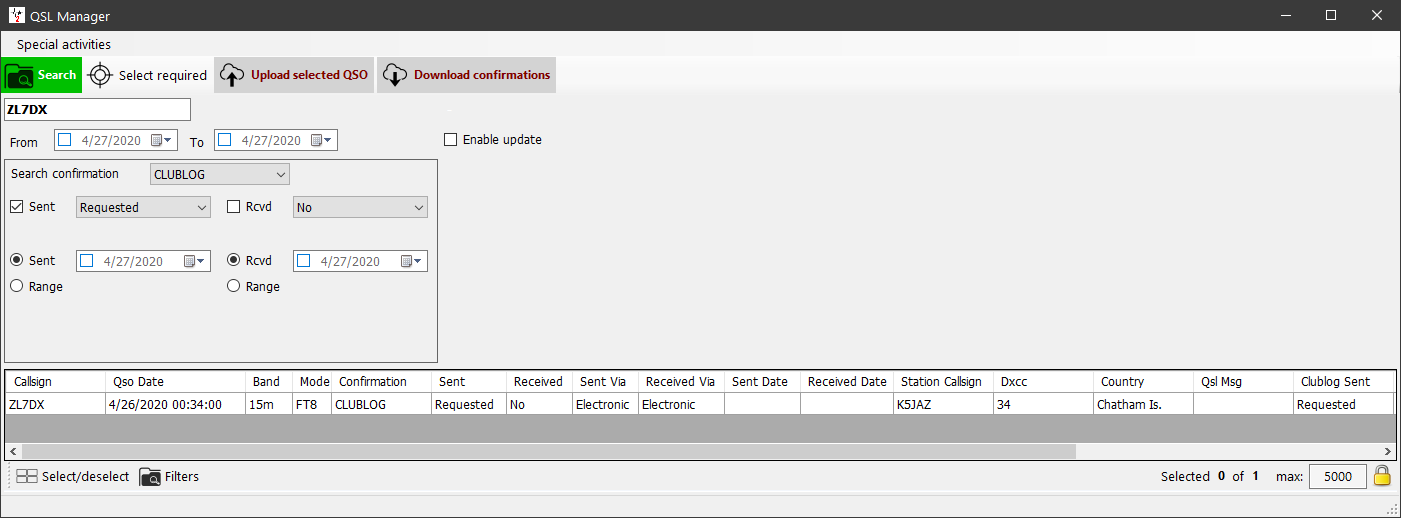
Task: Click the K5JAZ station callsign cell
Action: pyautogui.click(x=943, y=404)
